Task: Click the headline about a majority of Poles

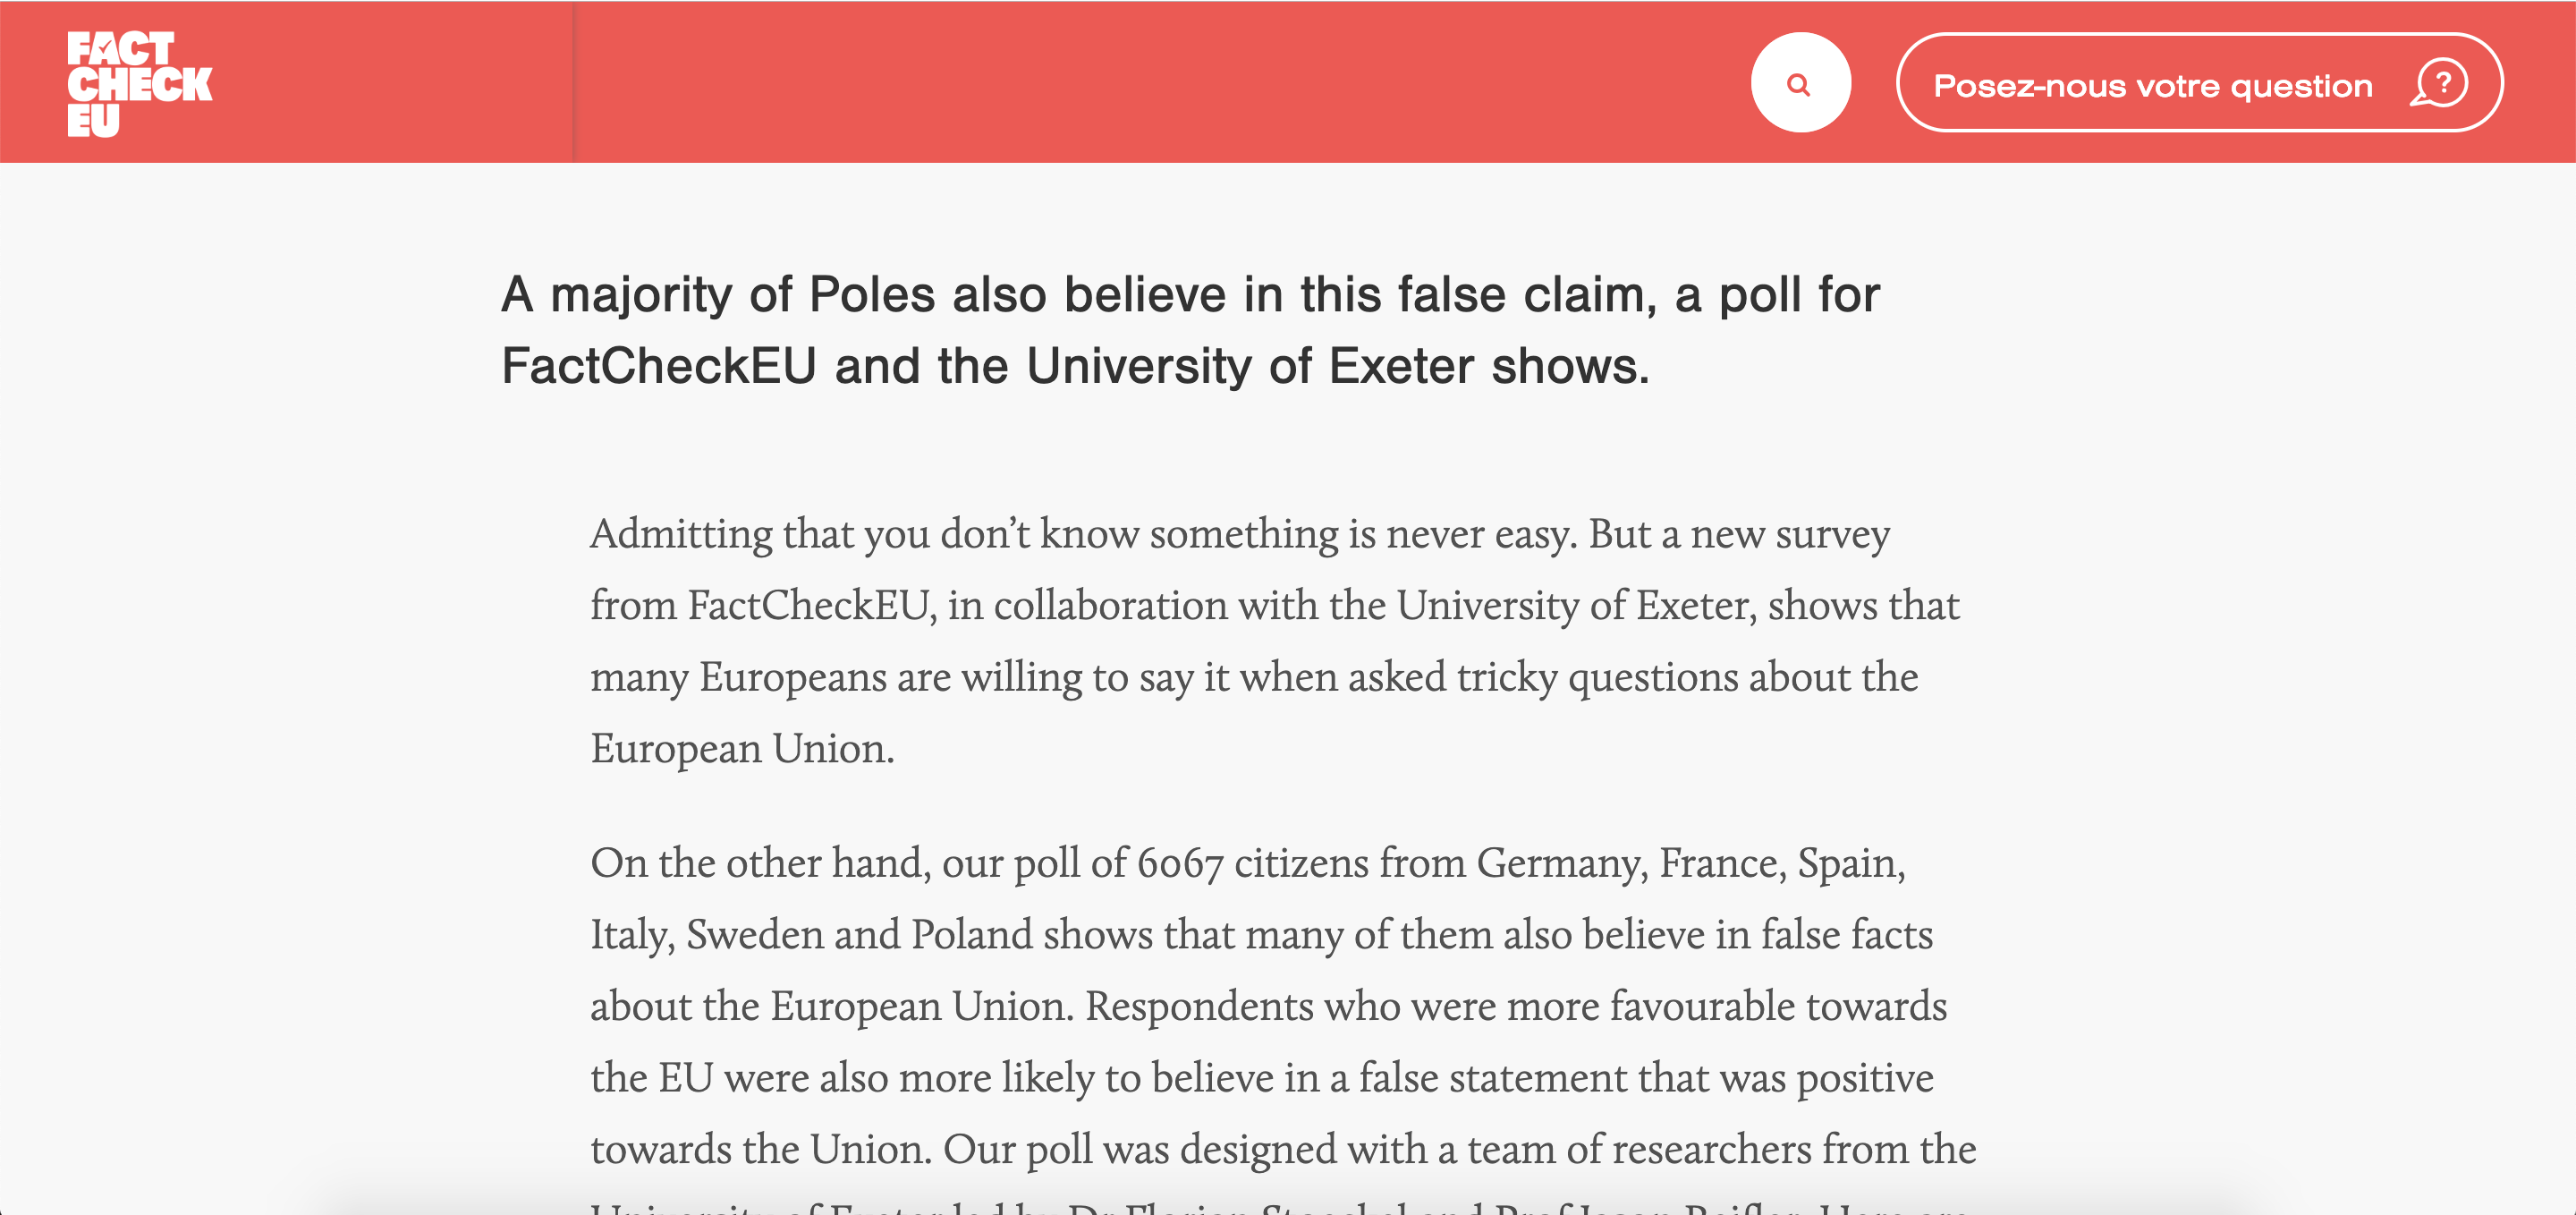Action: [1189, 330]
